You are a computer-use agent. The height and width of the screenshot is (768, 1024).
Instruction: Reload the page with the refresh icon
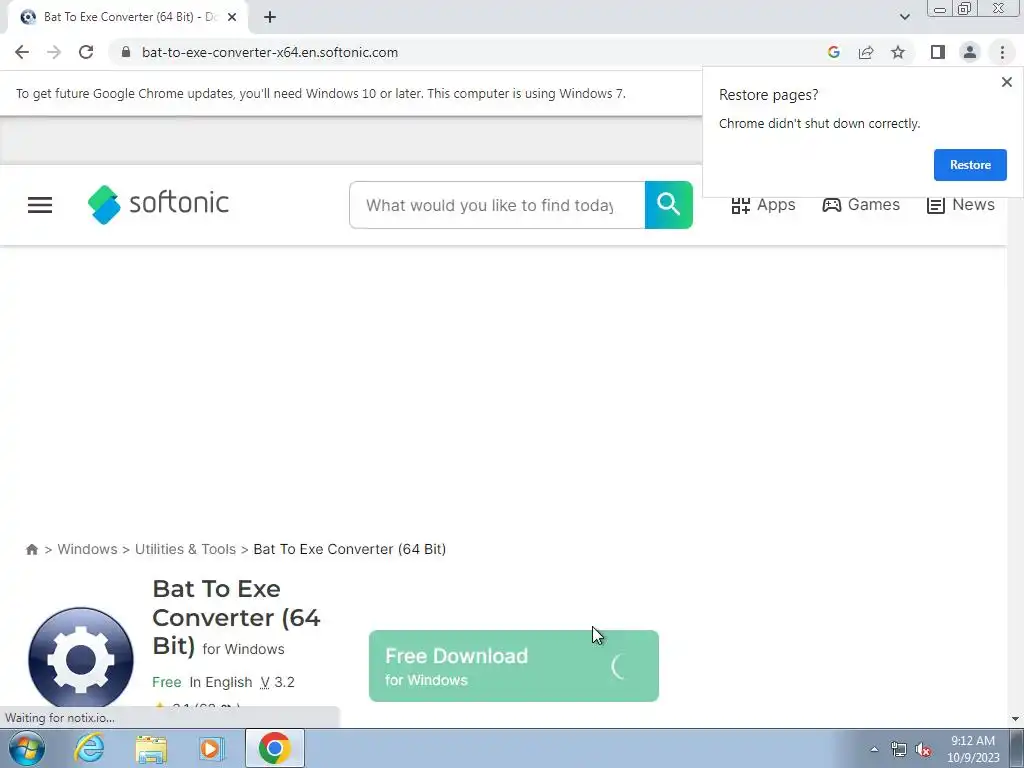(86, 52)
